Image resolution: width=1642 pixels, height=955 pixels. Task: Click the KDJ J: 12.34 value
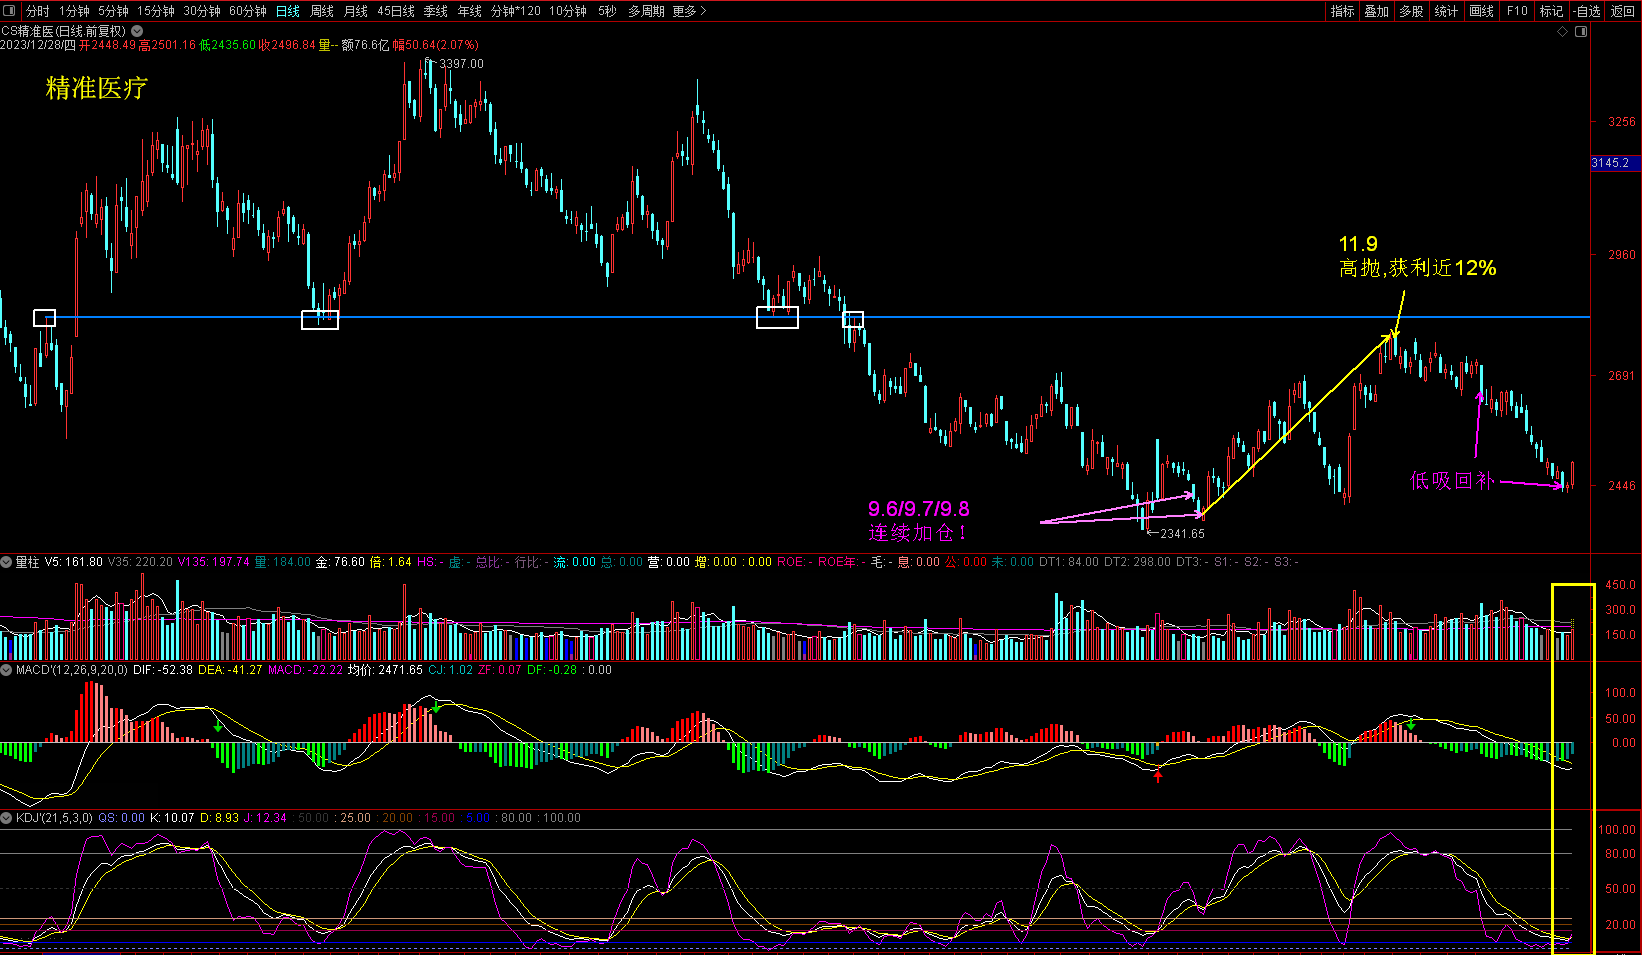265,818
